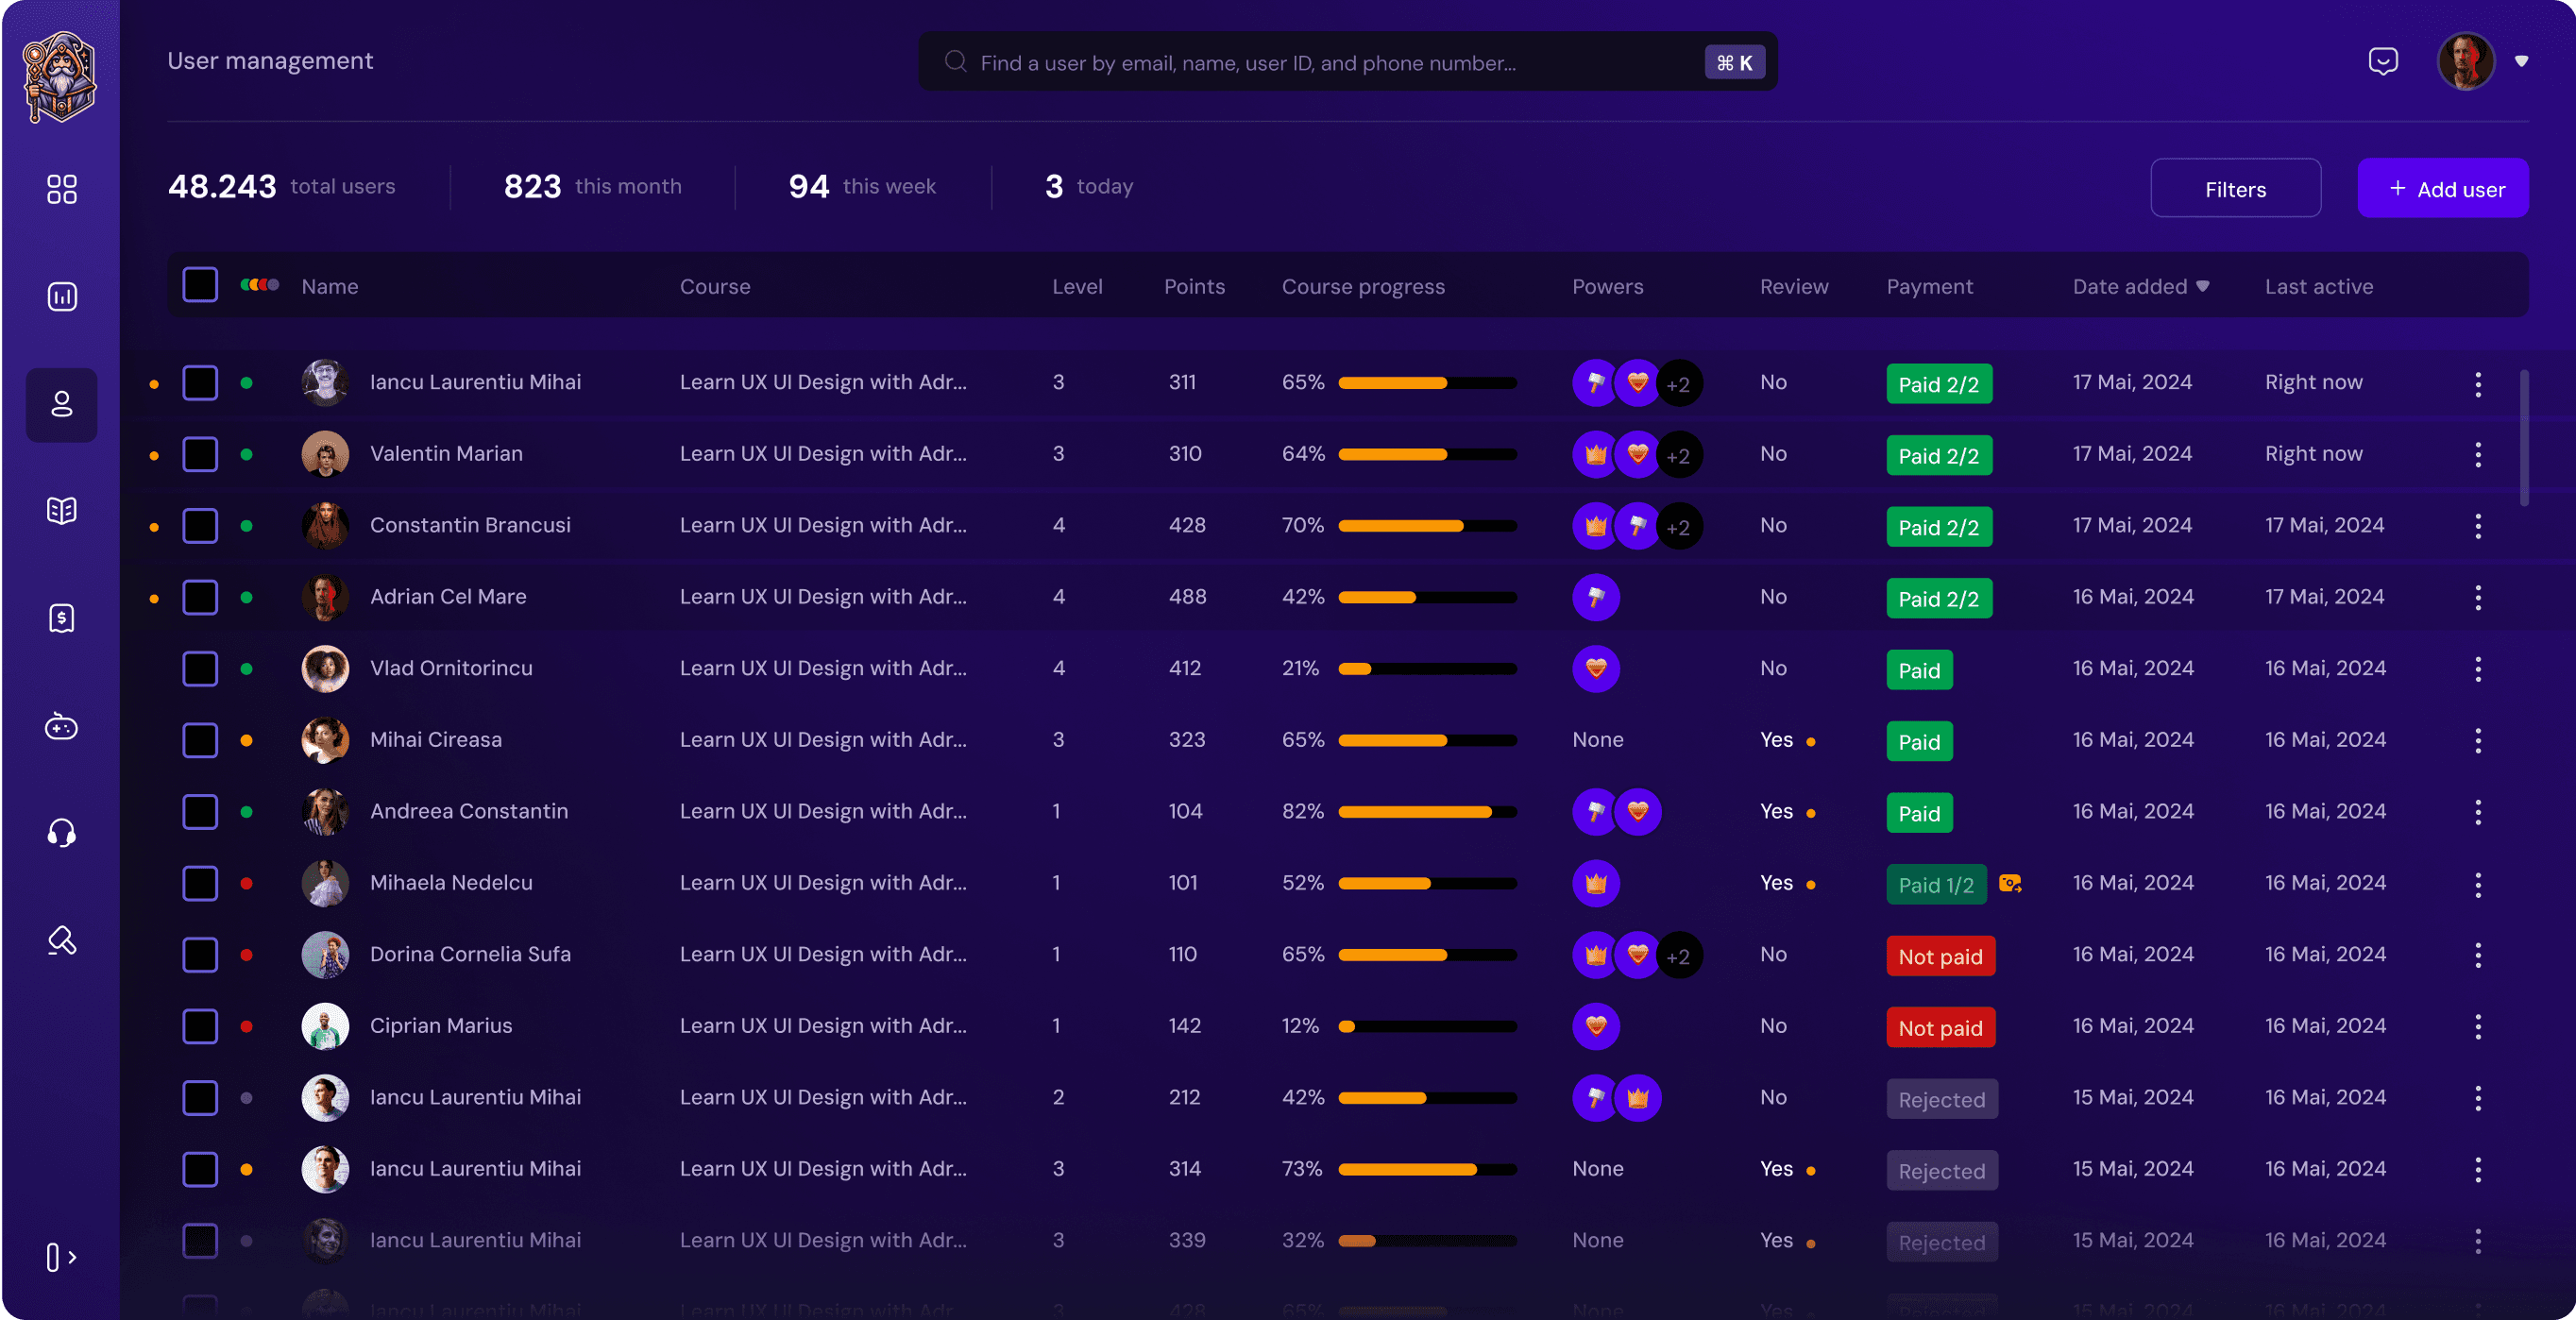The width and height of the screenshot is (2576, 1320).
Task: Select the courses book icon in the sidebar
Action: coord(61,510)
